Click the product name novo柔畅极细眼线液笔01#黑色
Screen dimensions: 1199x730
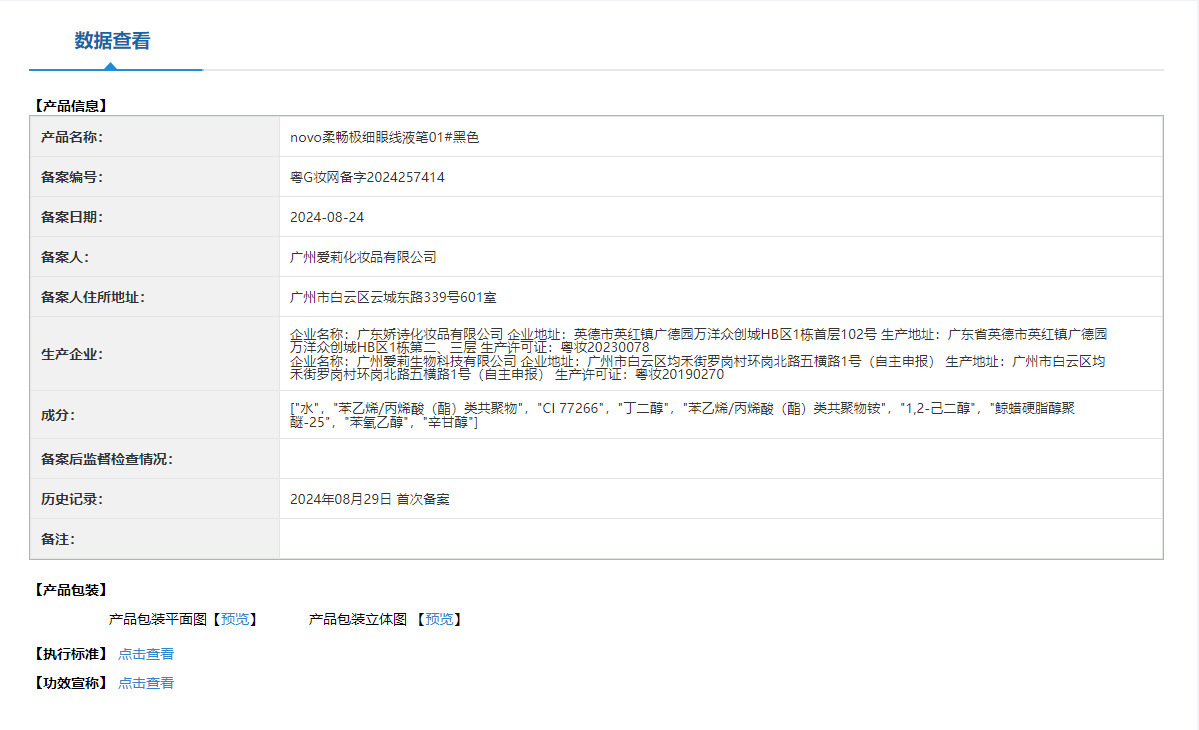coord(385,138)
